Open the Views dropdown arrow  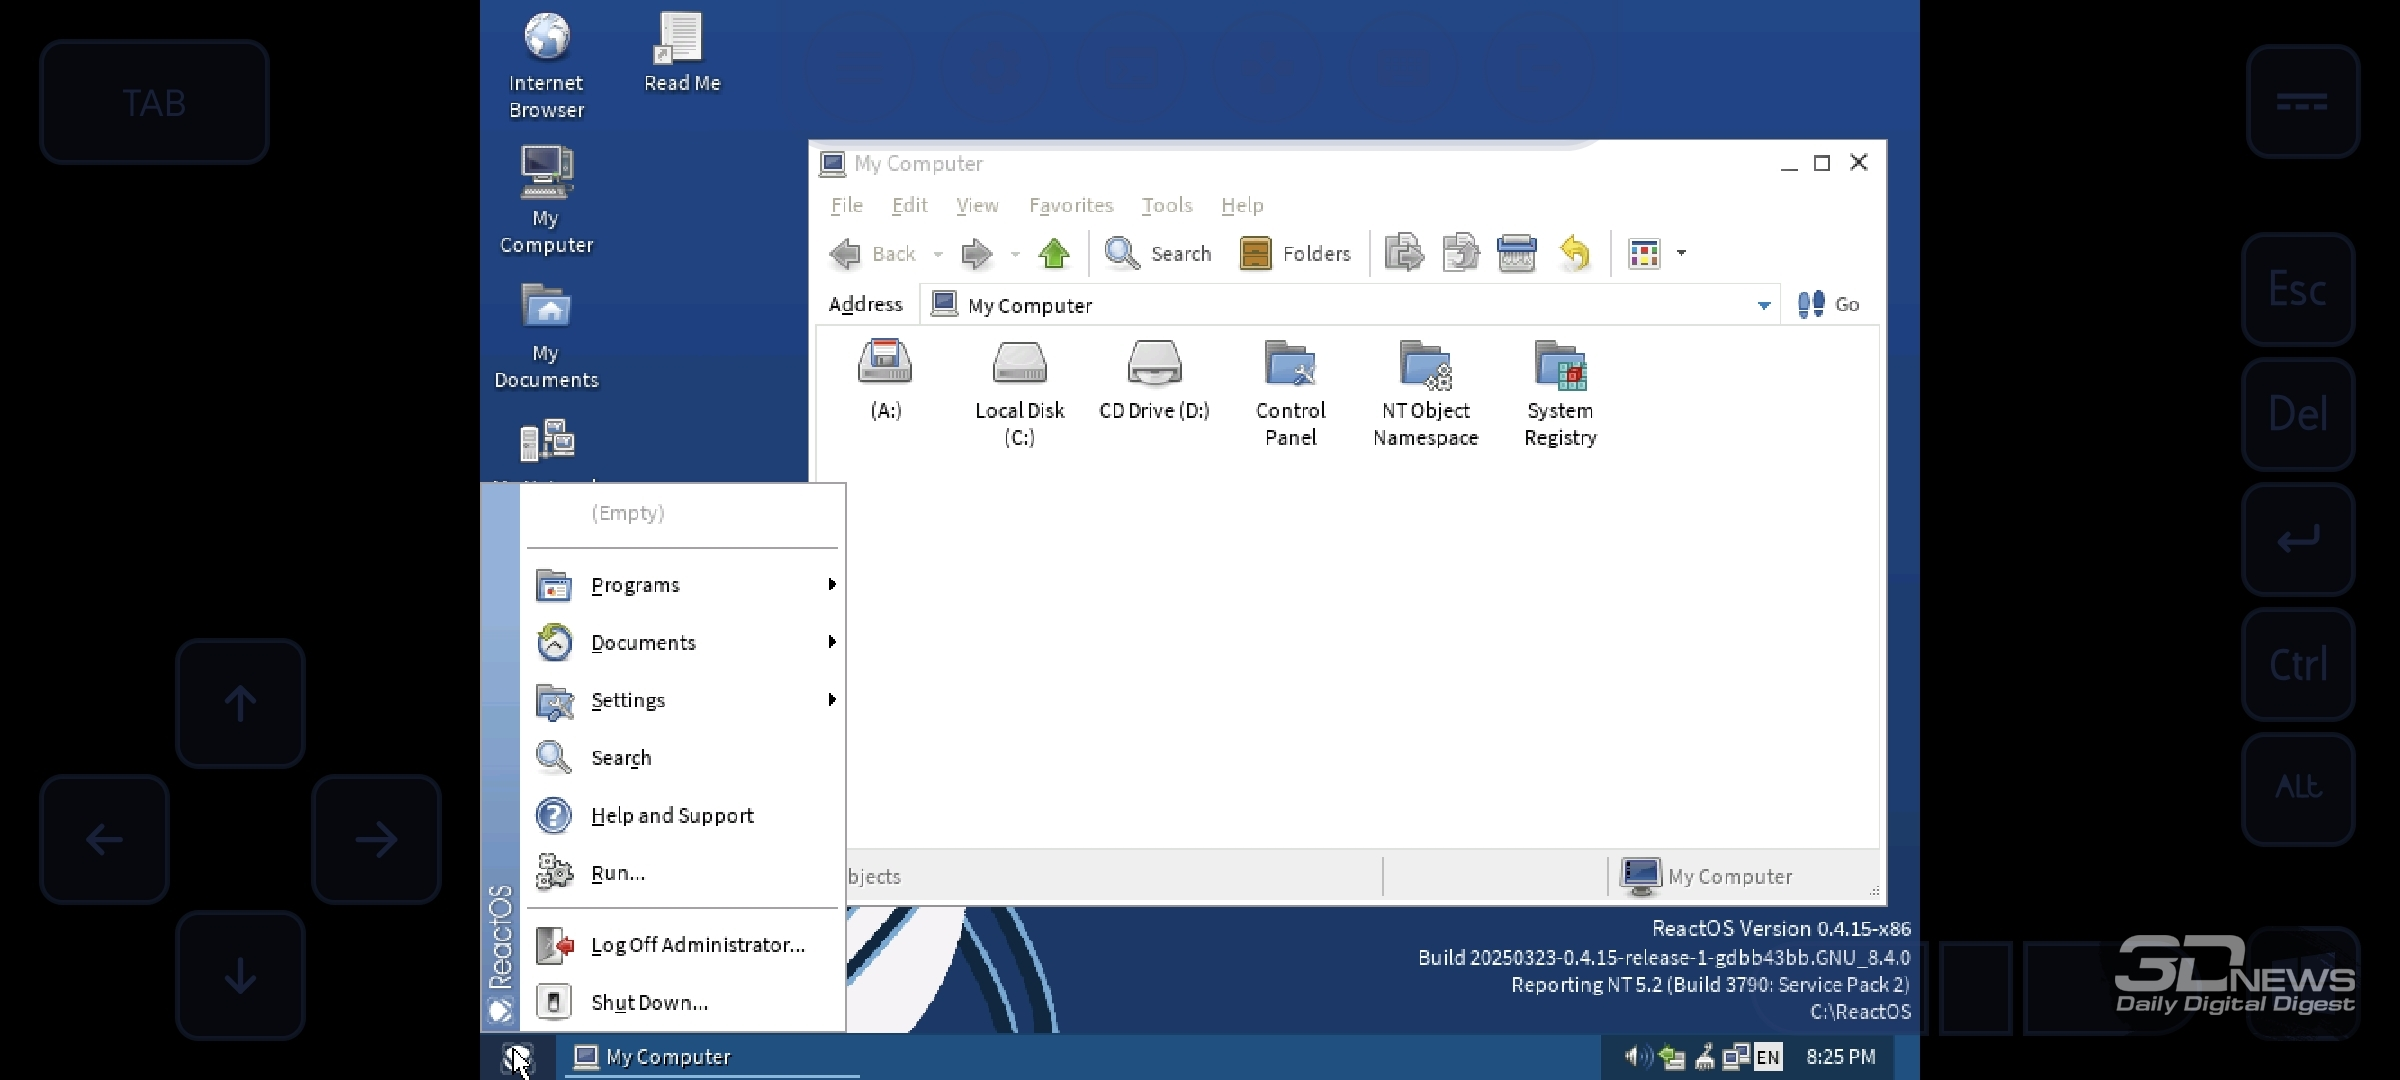[1681, 254]
